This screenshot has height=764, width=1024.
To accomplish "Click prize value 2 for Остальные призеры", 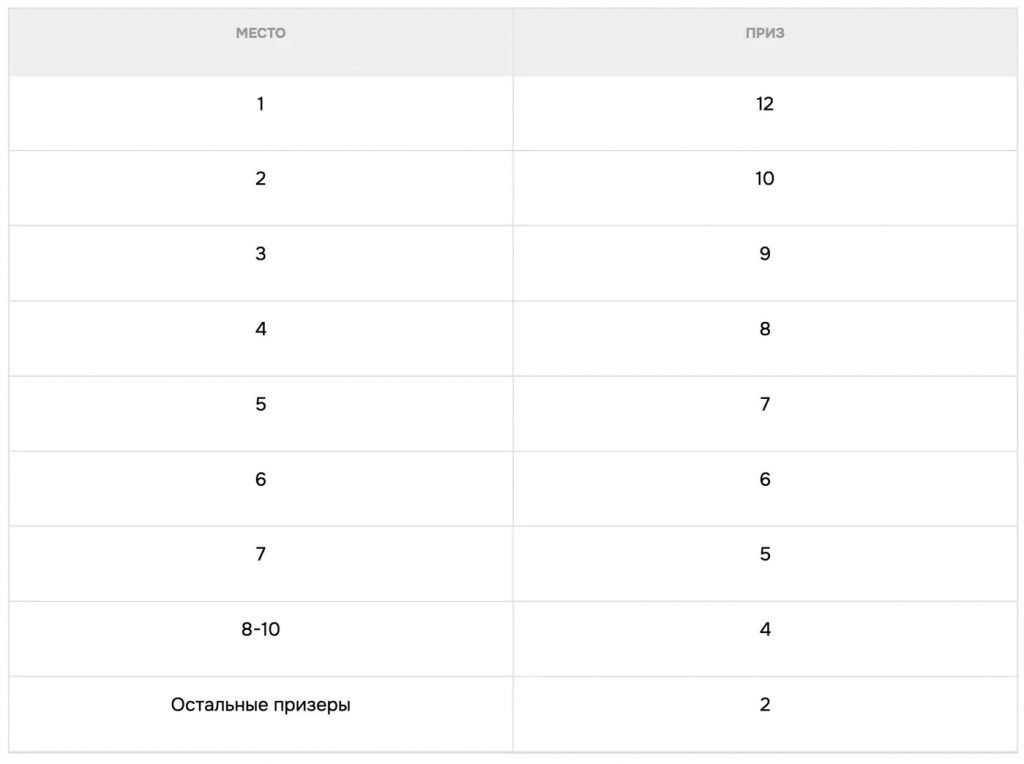I will (x=765, y=705).
